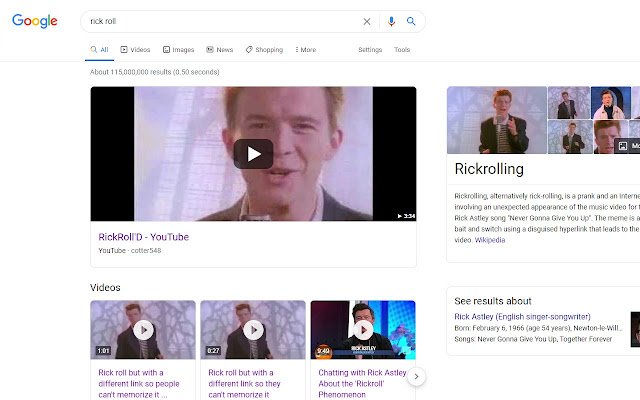Click the 'YouTube · cotter548' source text
Viewport: 640px width, 400px height.
(x=130, y=251)
